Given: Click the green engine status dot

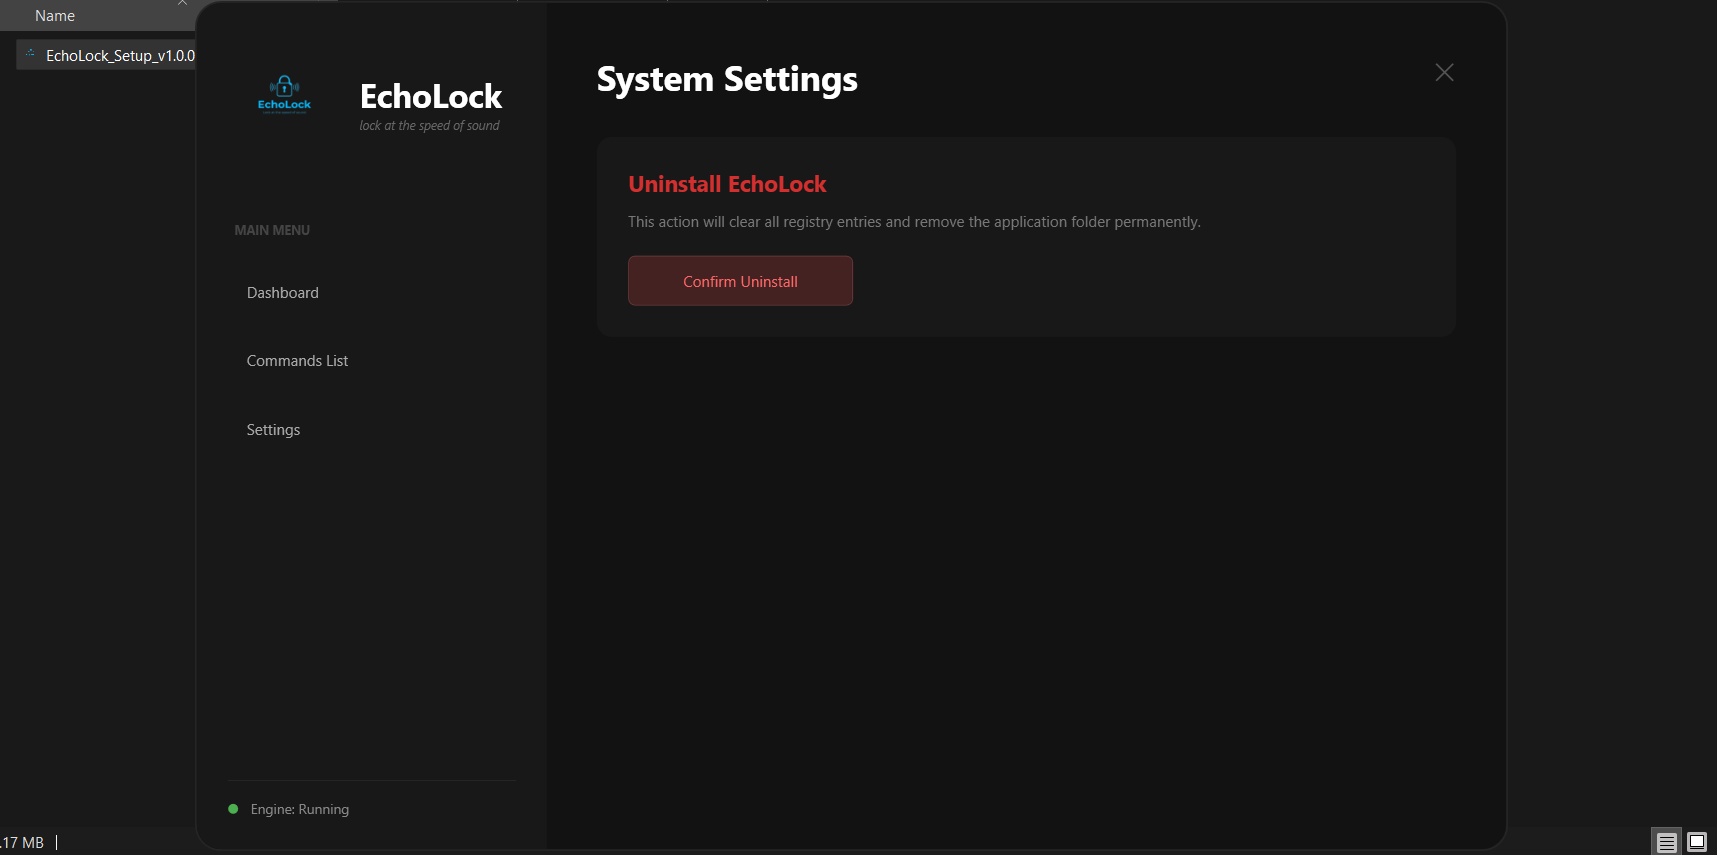Looking at the screenshot, I should 233,809.
